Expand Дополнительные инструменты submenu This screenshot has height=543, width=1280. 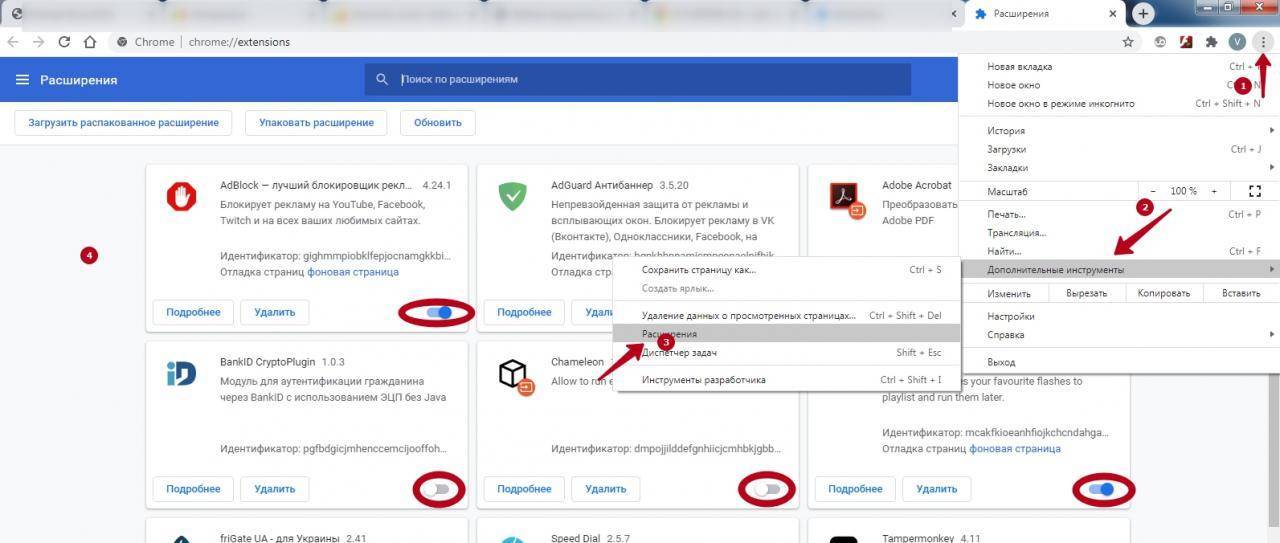tap(1118, 270)
